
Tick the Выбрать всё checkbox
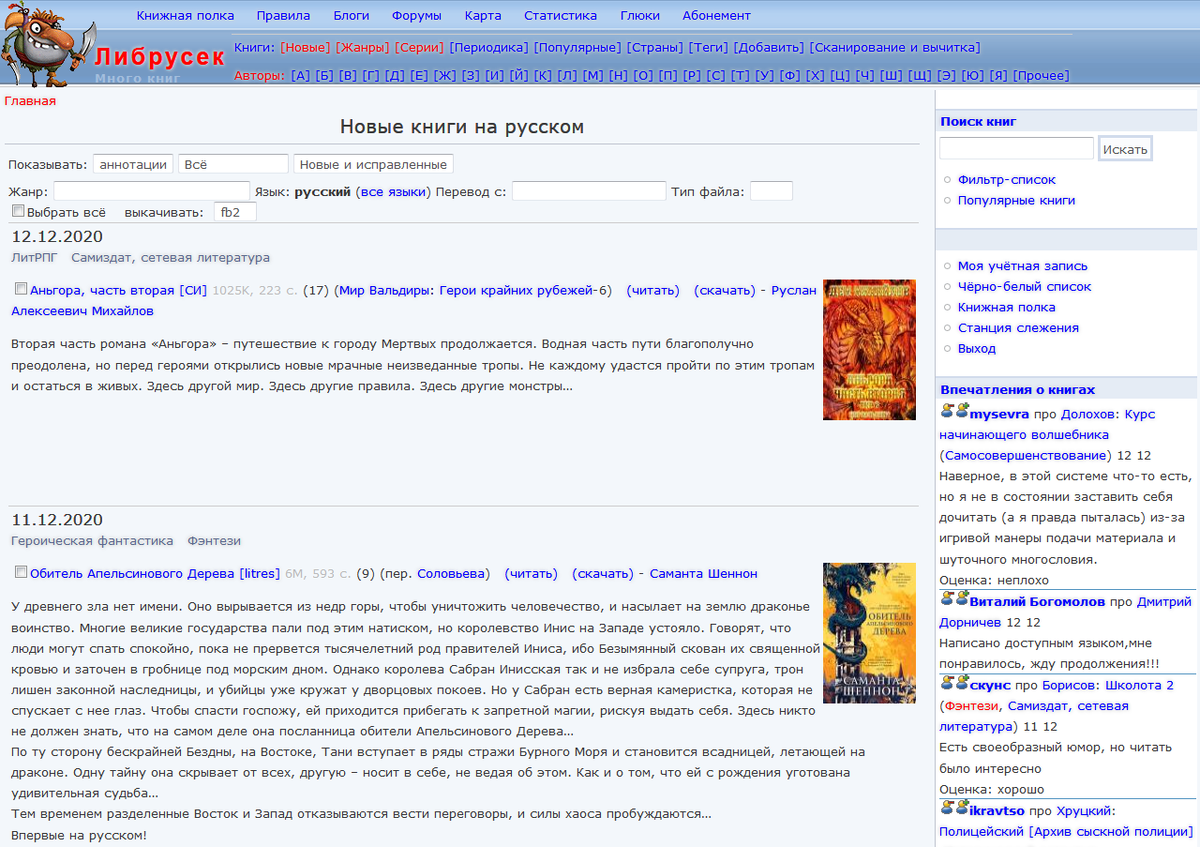[x=18, y=211]
